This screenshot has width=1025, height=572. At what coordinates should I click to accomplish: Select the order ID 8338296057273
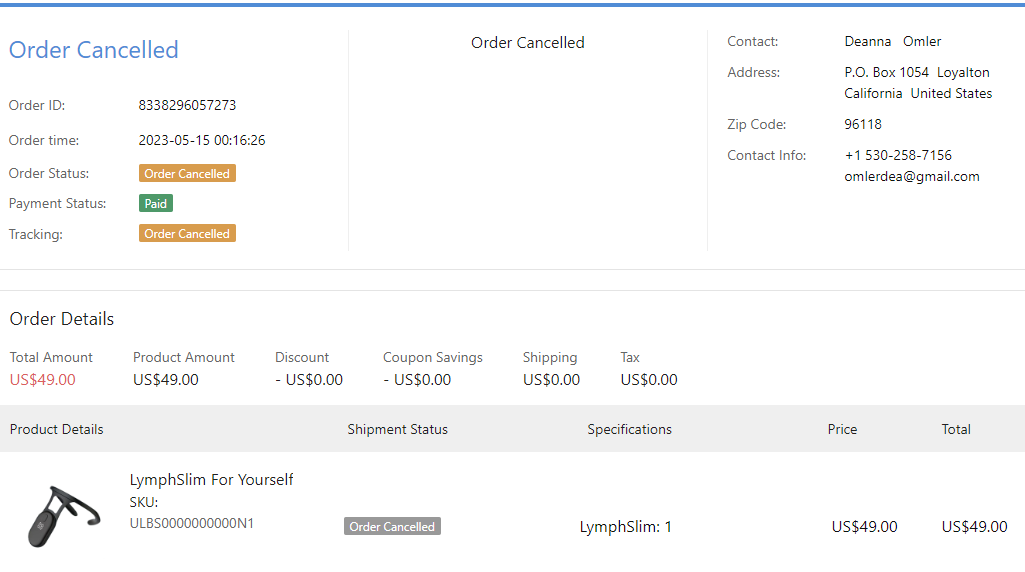[187, 105]
